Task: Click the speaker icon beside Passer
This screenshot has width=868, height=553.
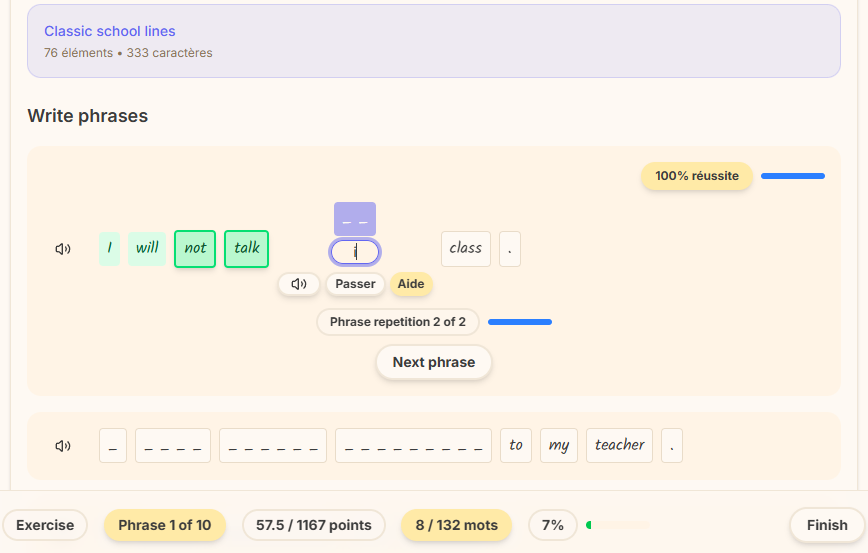Action: tap(299, 284)
